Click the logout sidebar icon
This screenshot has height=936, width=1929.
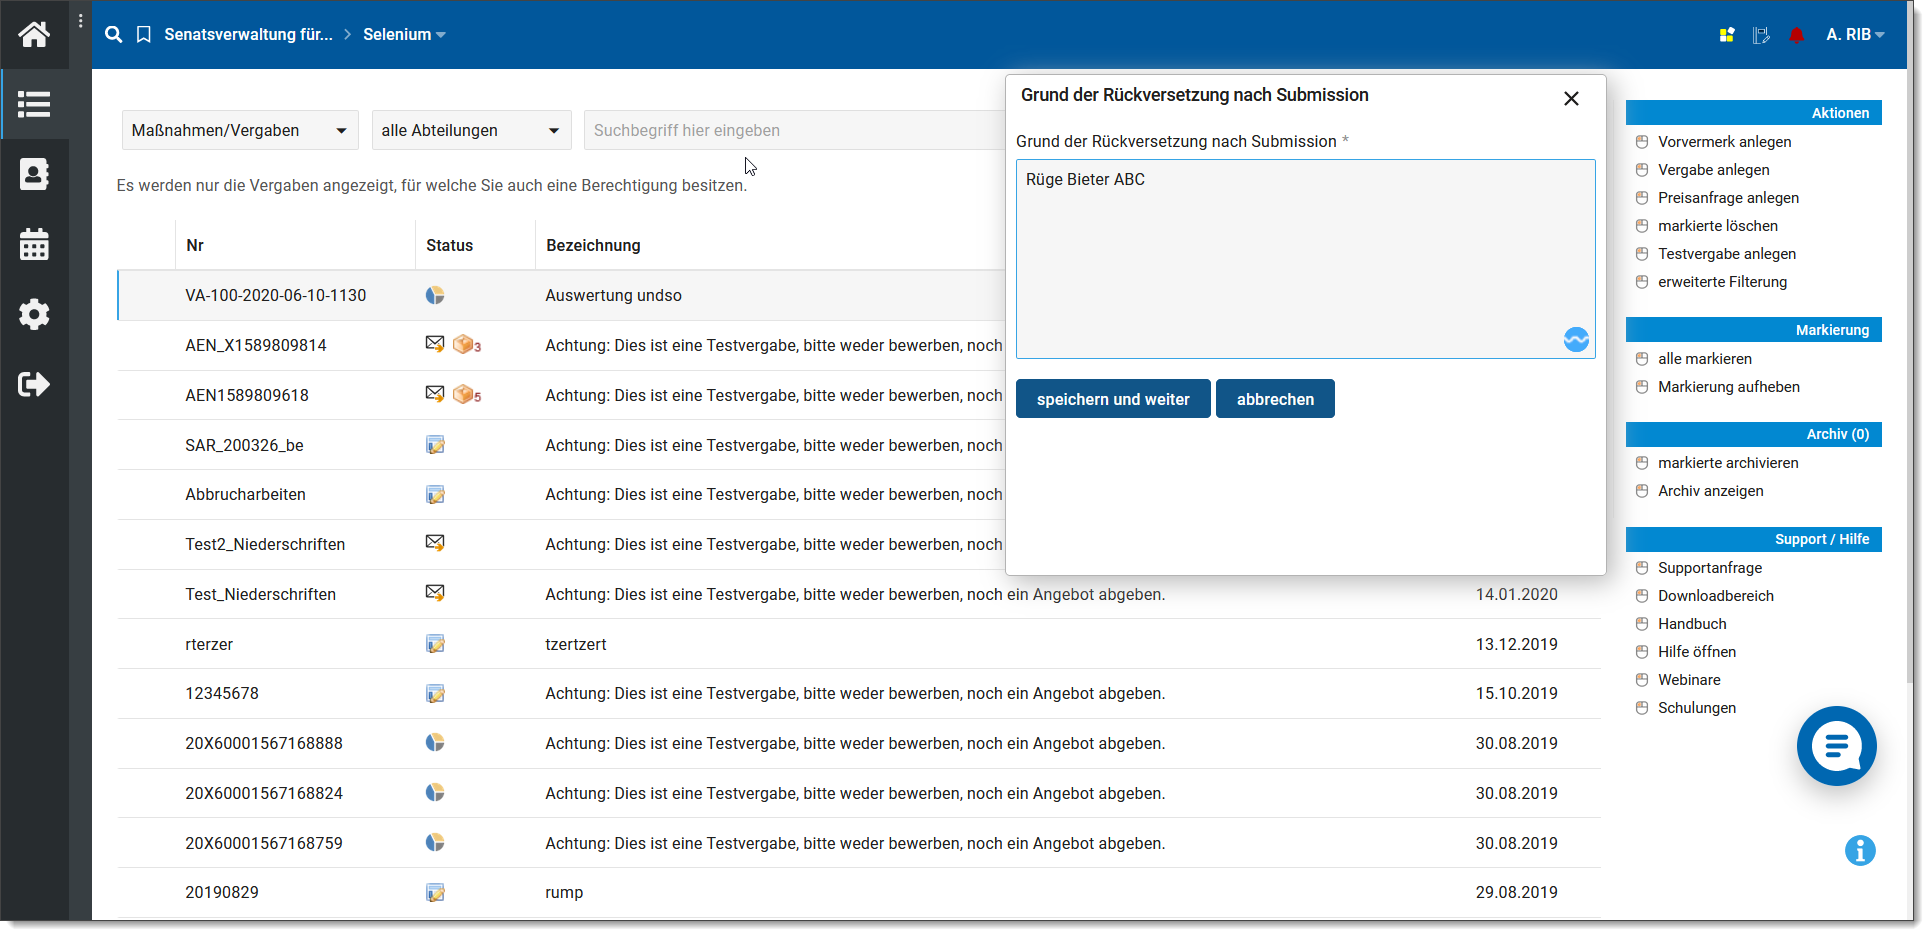coord(34,384)
